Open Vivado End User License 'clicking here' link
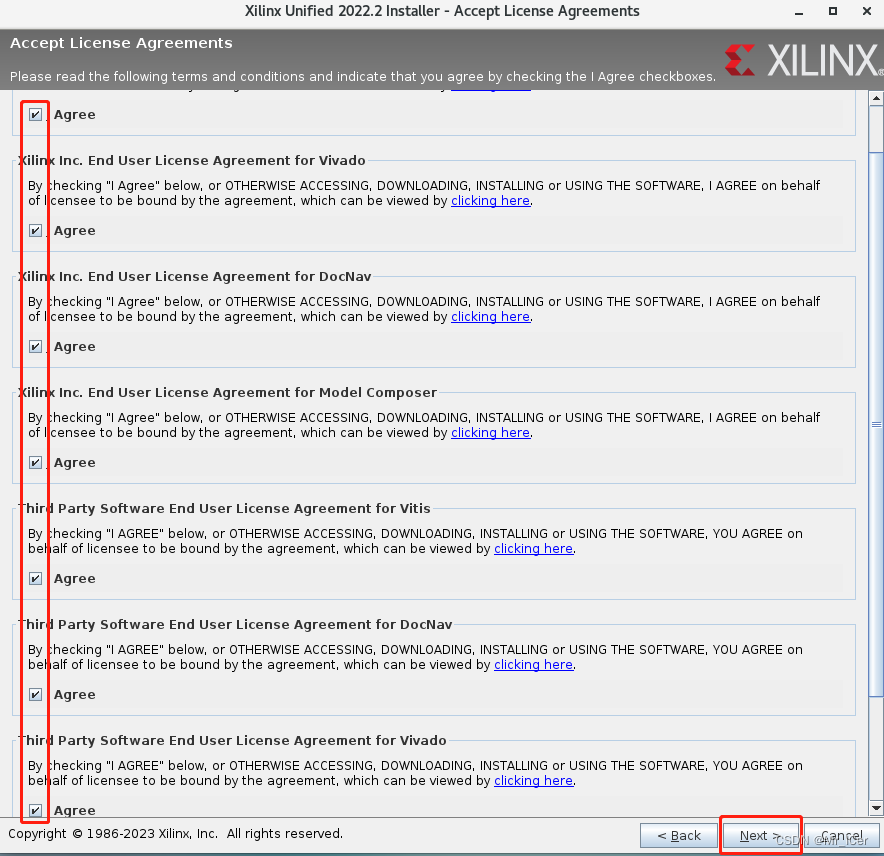Viewport: 884px width, 856px height. [x=490, y=201]
